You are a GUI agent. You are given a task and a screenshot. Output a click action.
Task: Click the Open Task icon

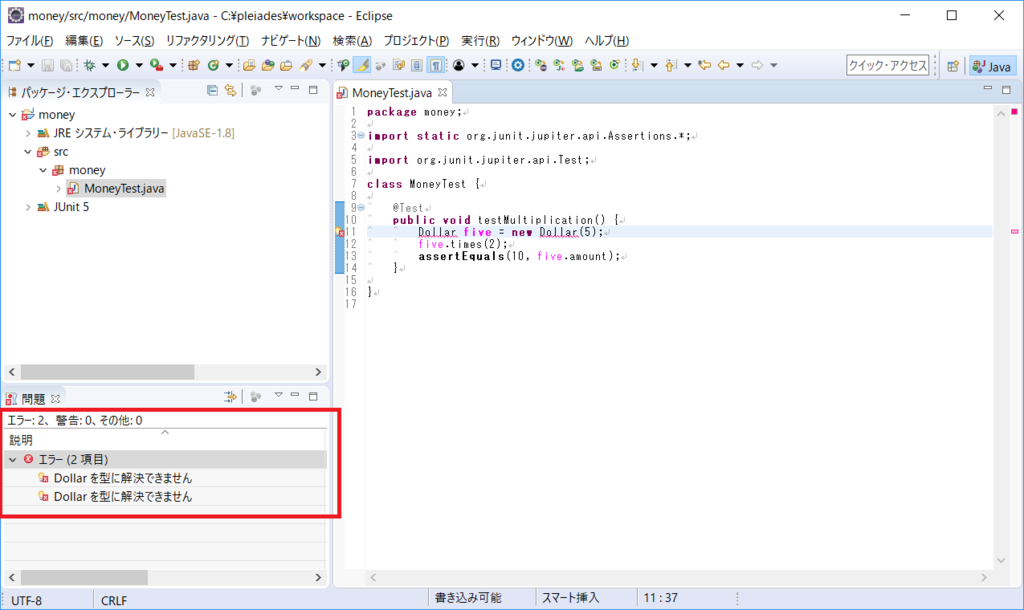pyautogui.click(x=286, y=65)
